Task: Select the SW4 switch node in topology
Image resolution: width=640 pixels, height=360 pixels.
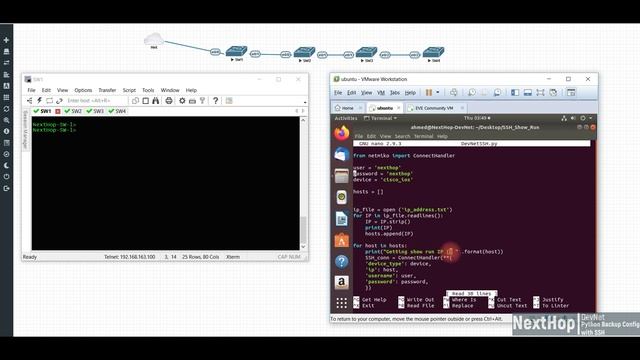Action: point(433,52)
